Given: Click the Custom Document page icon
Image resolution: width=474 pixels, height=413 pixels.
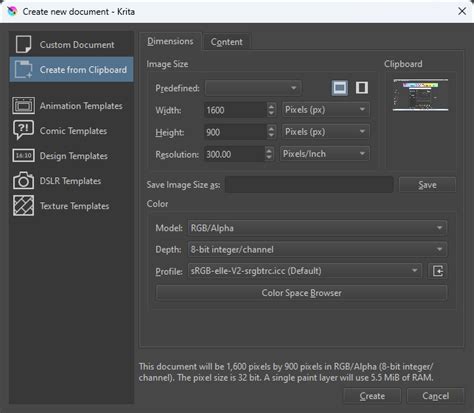Looking at the screenshot, I should [x=23, y=44].
